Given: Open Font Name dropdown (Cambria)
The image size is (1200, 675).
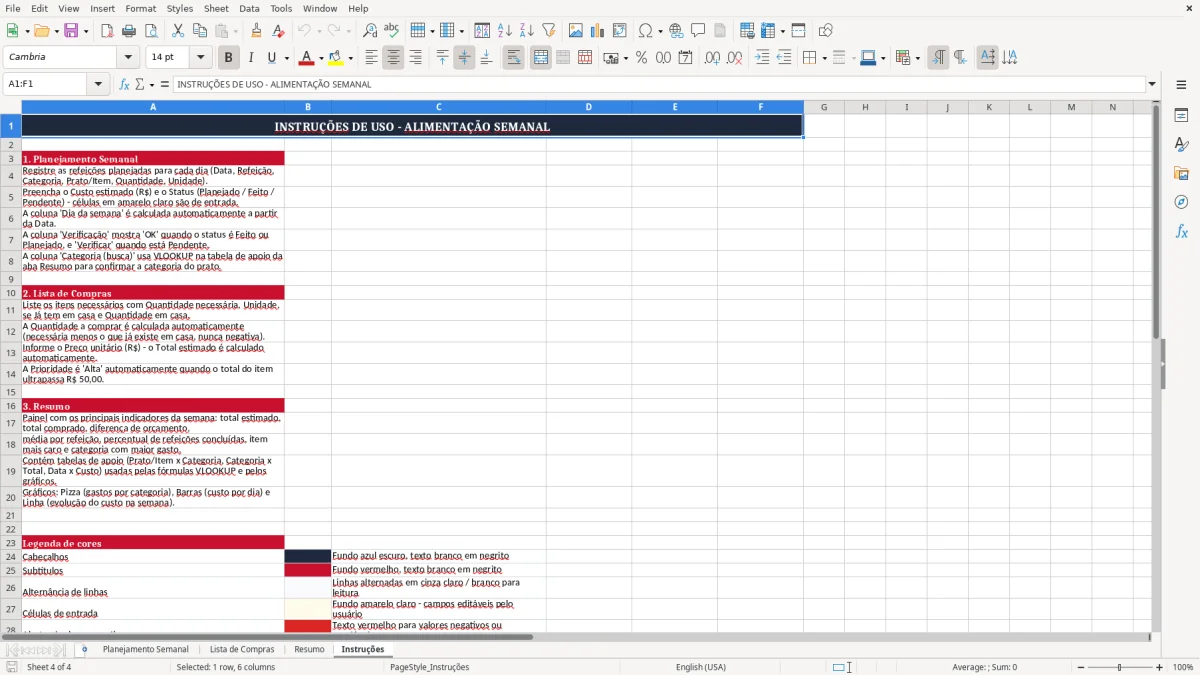Looking at the screenshot, I should [x=127, y=58].
